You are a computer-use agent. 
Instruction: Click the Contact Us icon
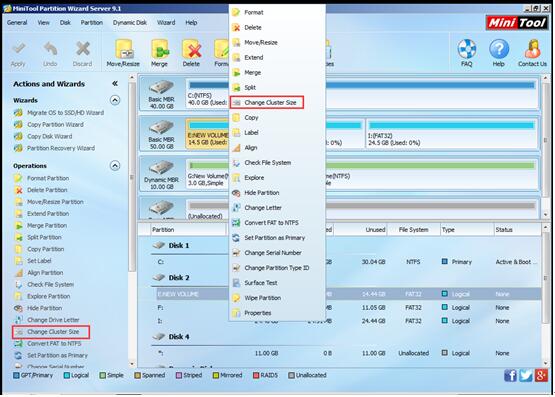click(532, 53)
